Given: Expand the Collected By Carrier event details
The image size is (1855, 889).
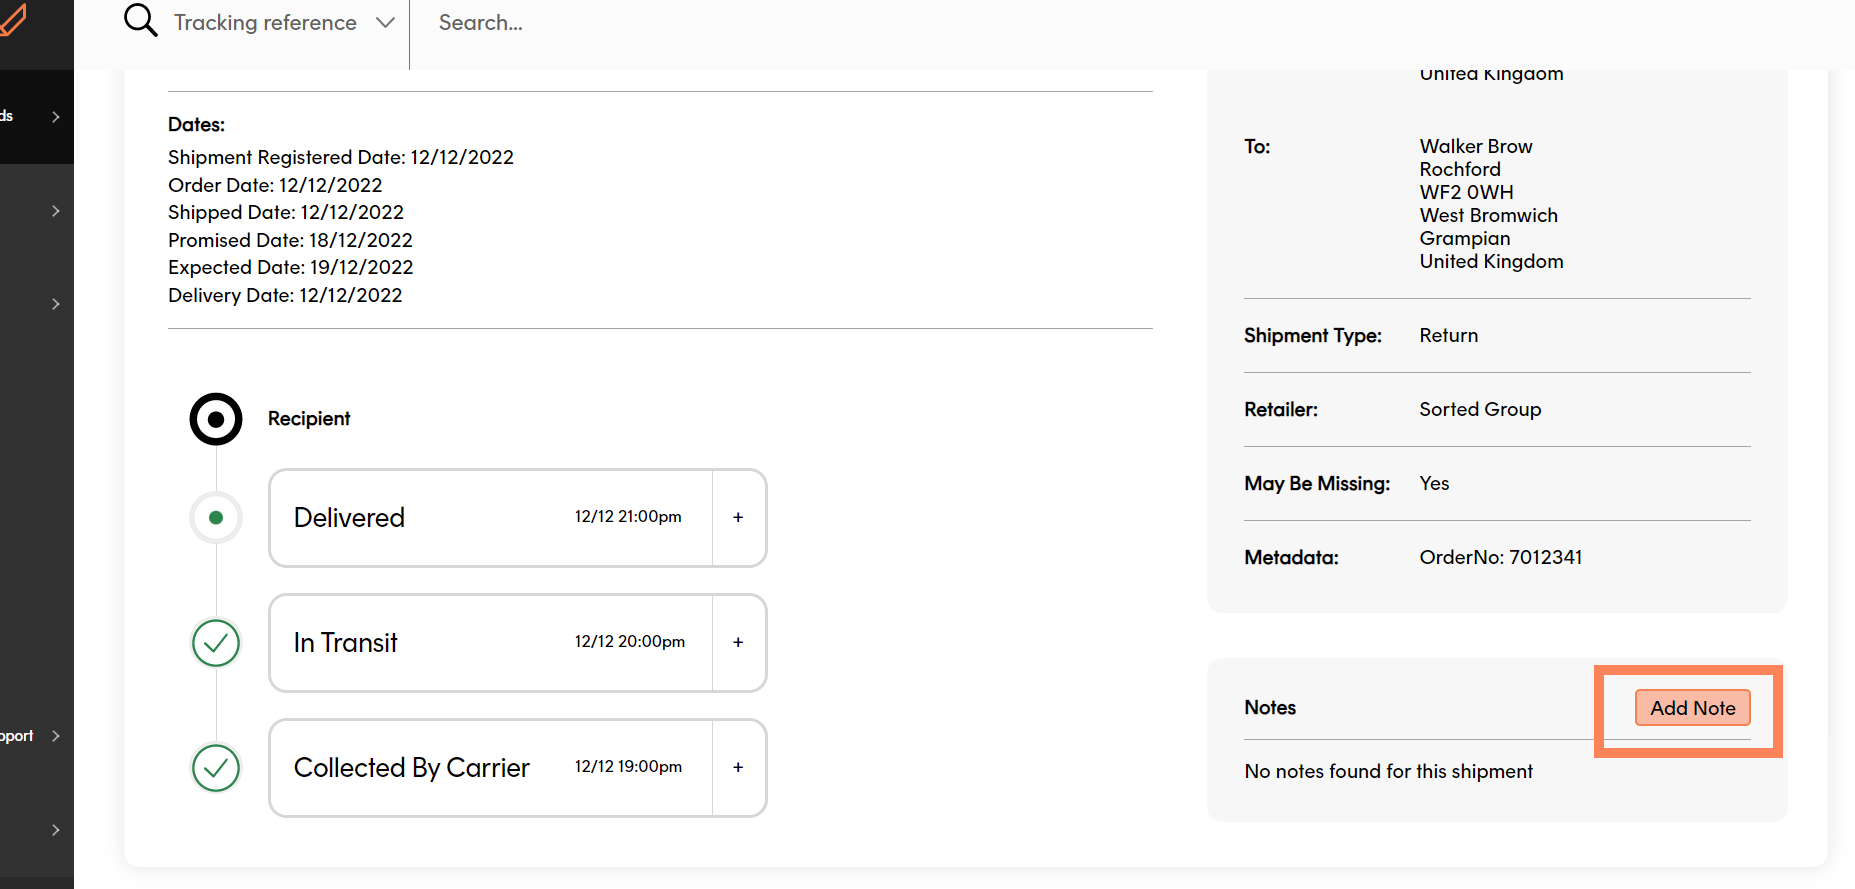Looking at the screenshot, I should click(738, 768).
